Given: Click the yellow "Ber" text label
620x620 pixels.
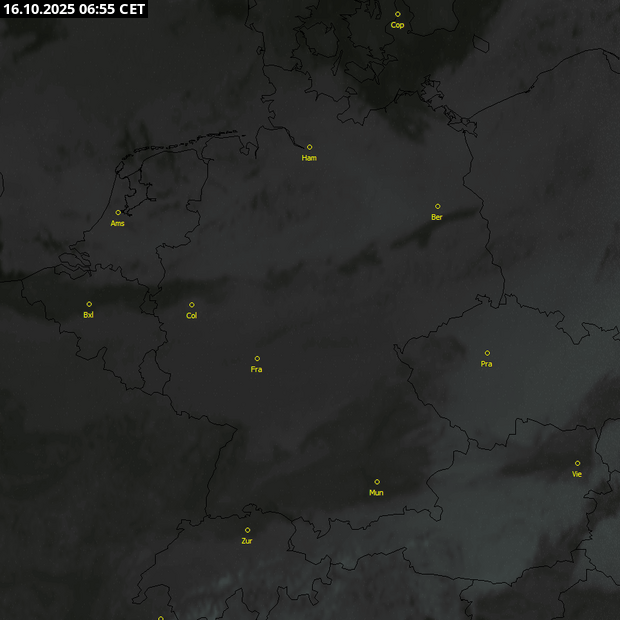Looking at the screenshot, I should 437,217.
